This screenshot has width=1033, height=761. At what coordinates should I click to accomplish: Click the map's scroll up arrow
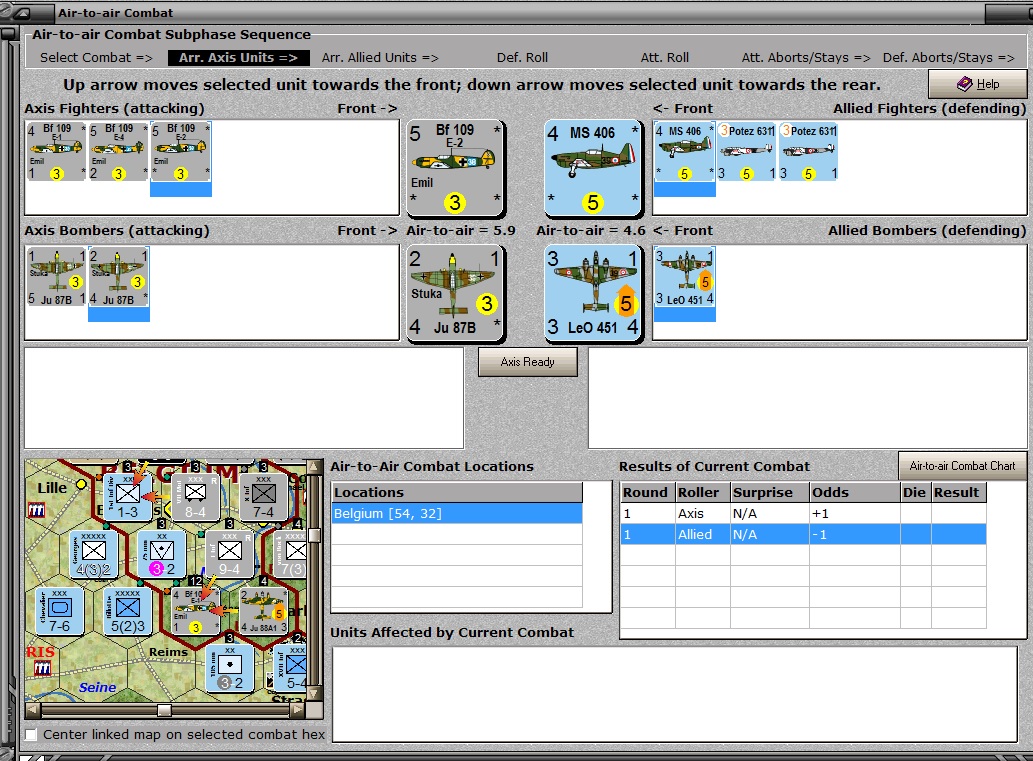[x=314, y=467]
